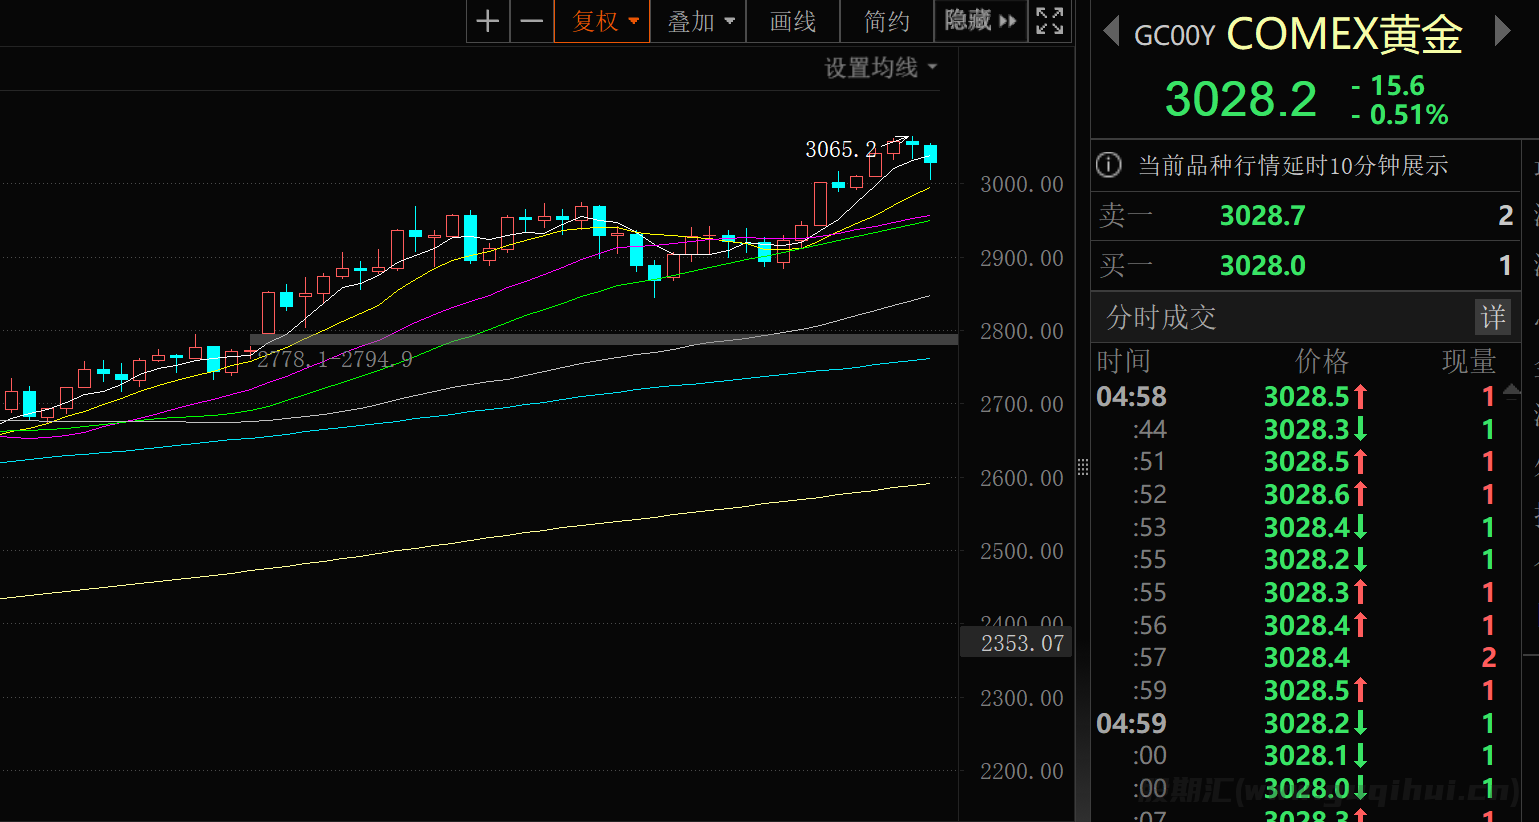Activate the 画线 drawing tool
Image resolution: width=1539 pixels, height=822 pixels.
793,21
